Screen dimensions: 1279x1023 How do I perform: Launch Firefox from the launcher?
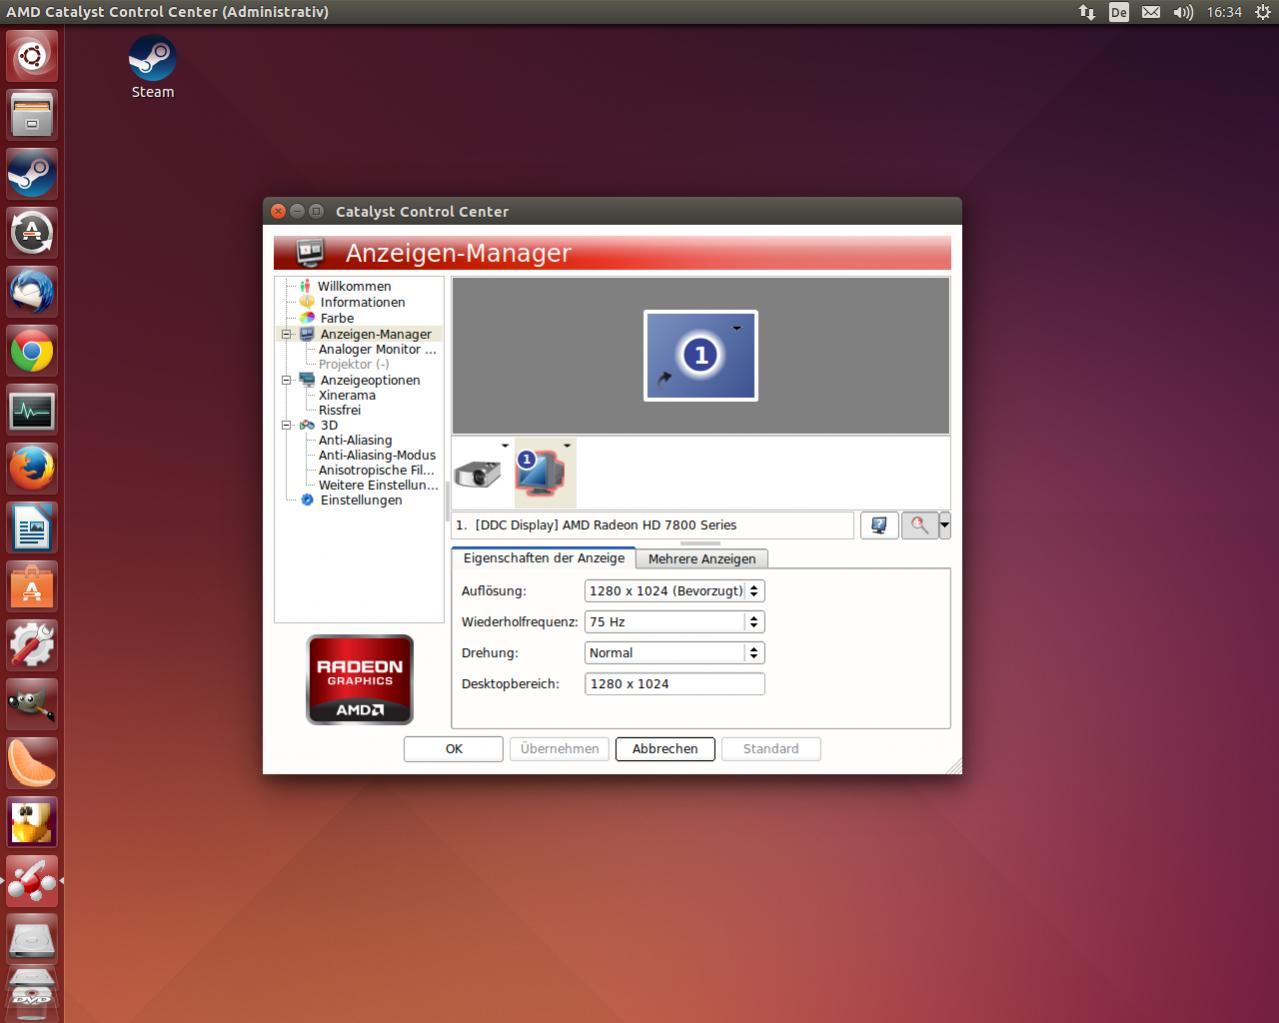[x=32, y=469]
